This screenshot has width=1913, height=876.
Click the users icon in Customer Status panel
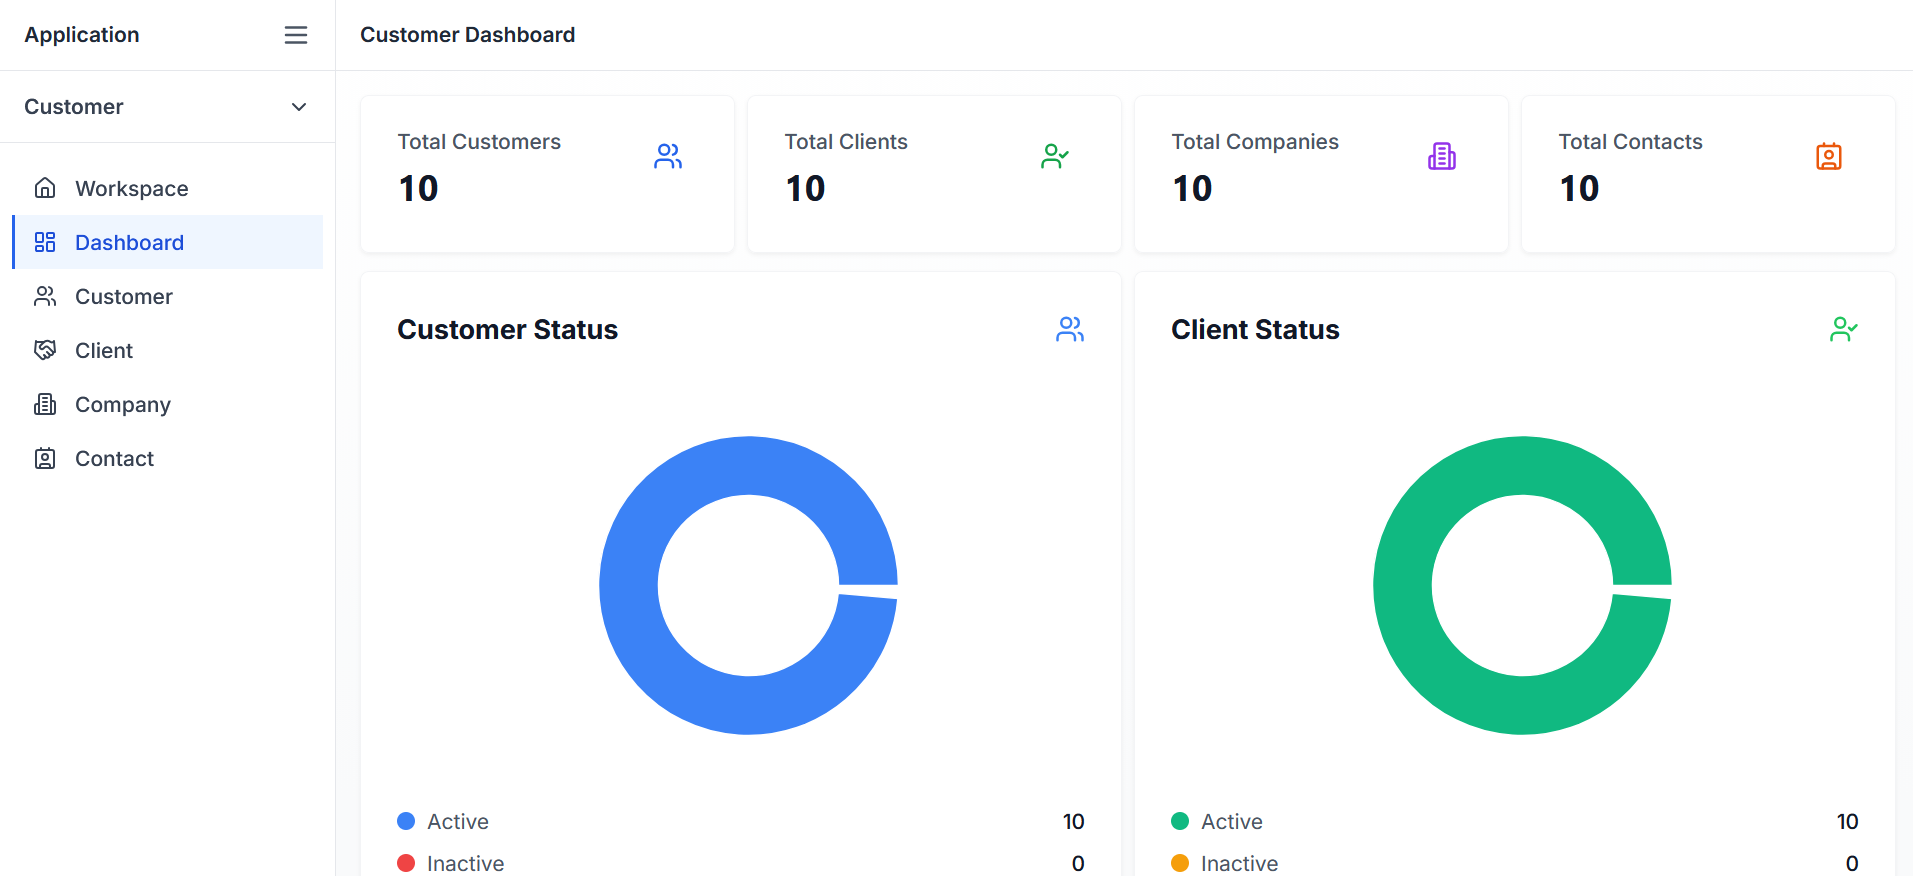click(x=1070, y=329)
